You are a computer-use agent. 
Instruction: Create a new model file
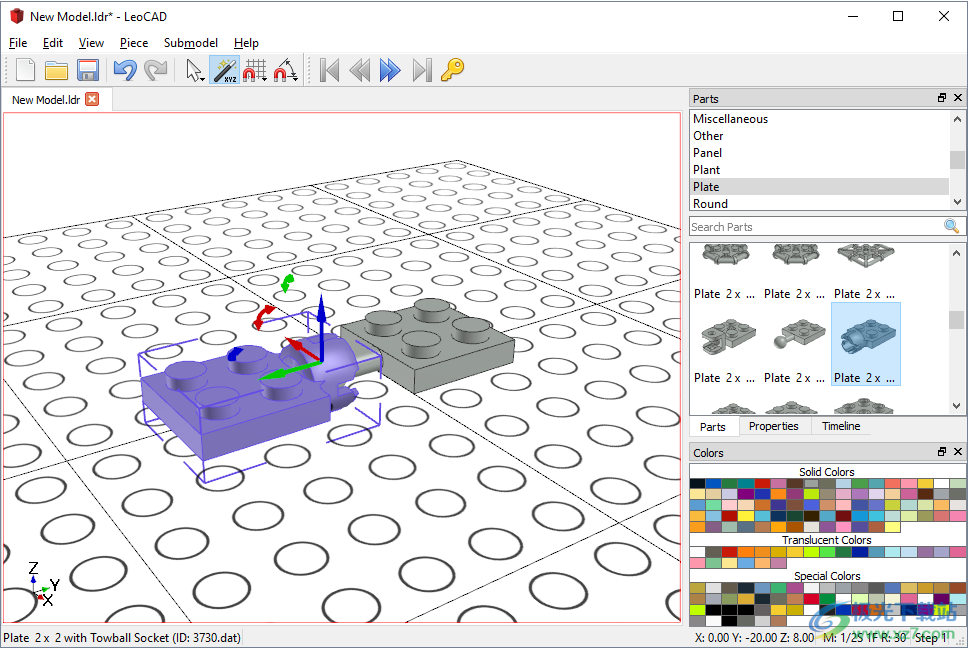25,70
